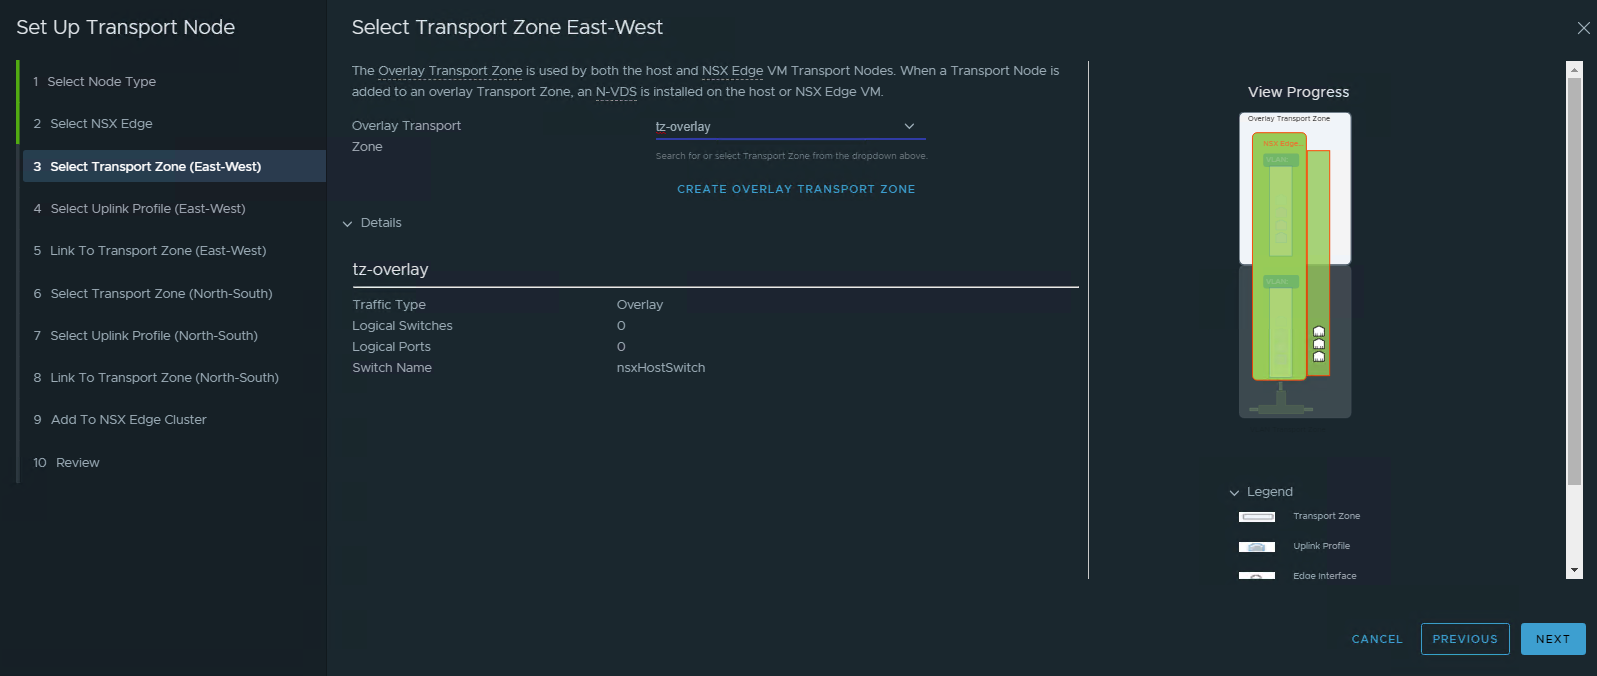Click the nsxHostSwitch value

[x=661, y=368]
